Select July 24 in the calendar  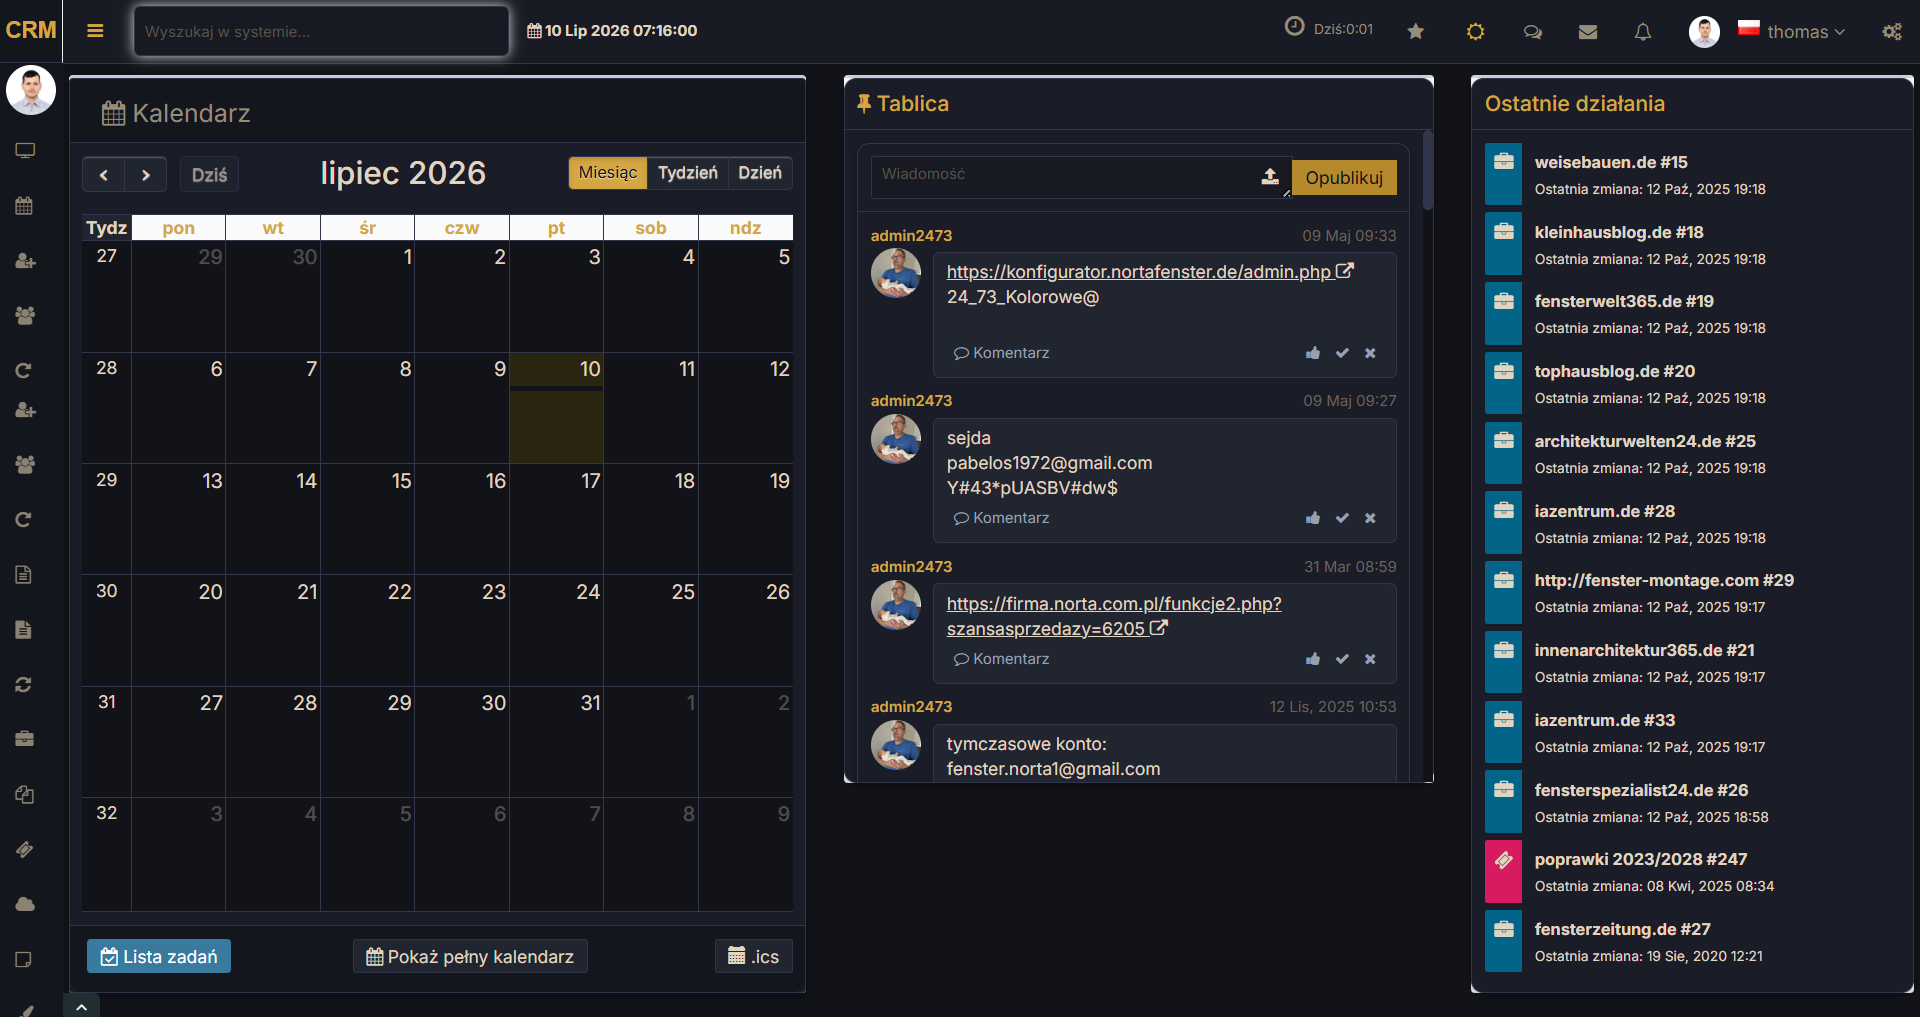(x=556, y=630)
